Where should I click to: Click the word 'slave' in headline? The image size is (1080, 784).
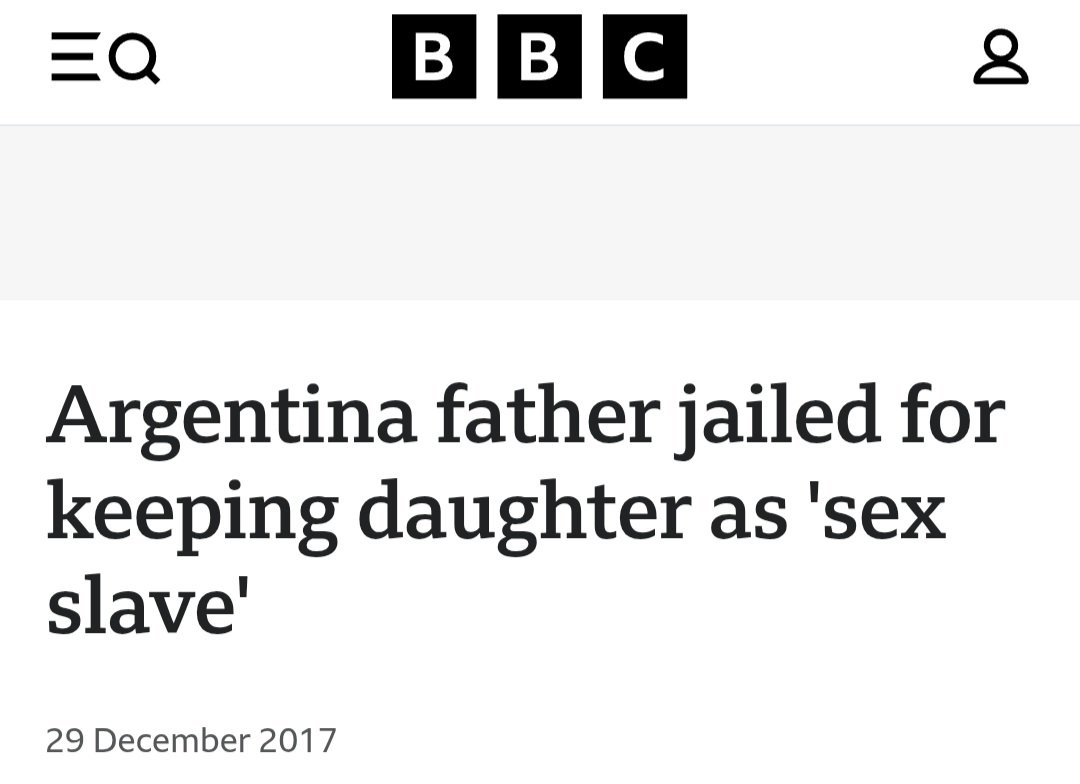[x=145, y=606]
